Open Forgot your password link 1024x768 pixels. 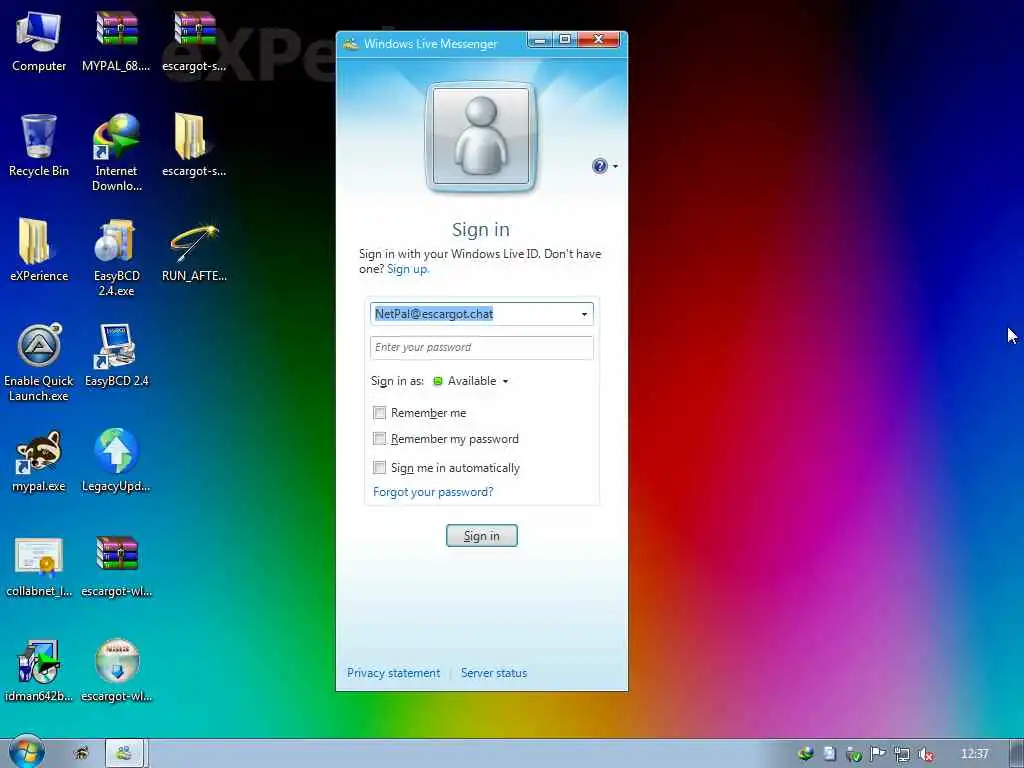(x=433, y=492)
